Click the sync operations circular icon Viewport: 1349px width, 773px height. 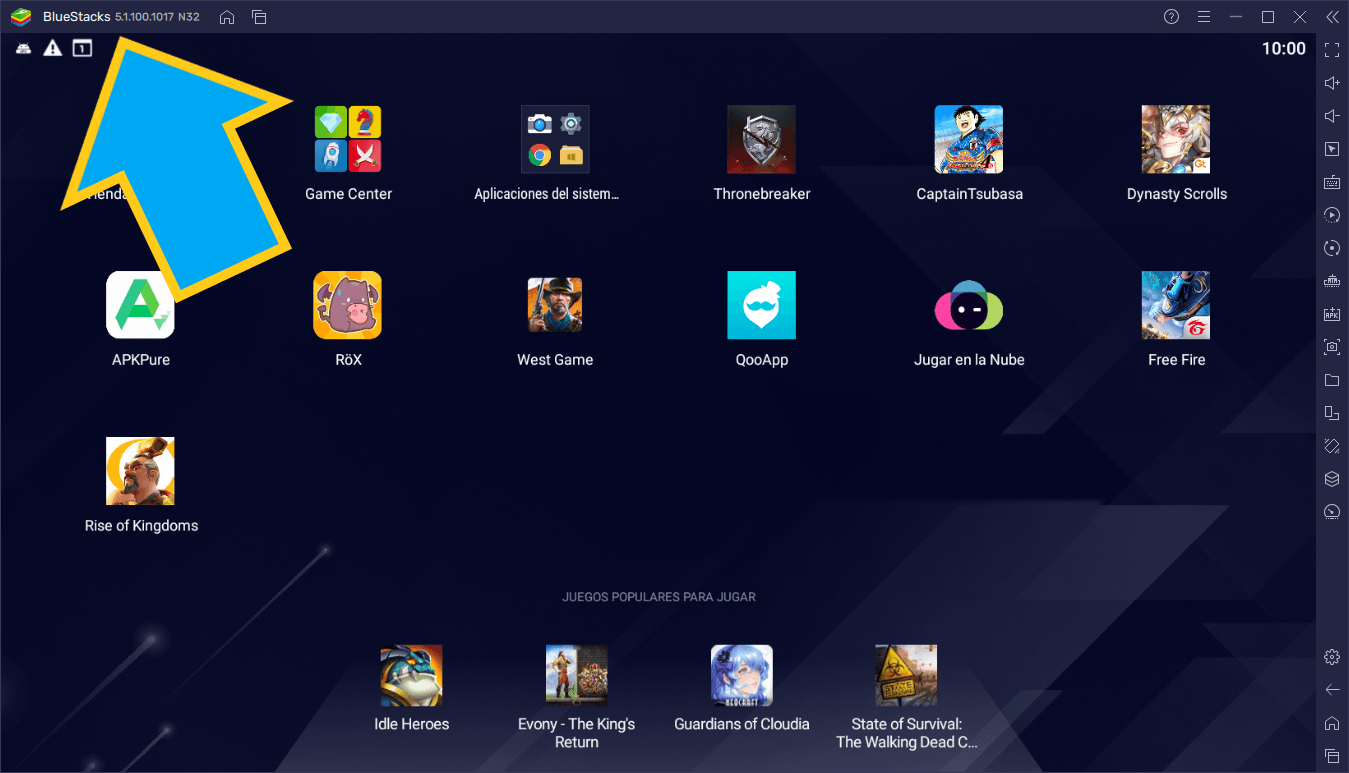[1331, 248]
